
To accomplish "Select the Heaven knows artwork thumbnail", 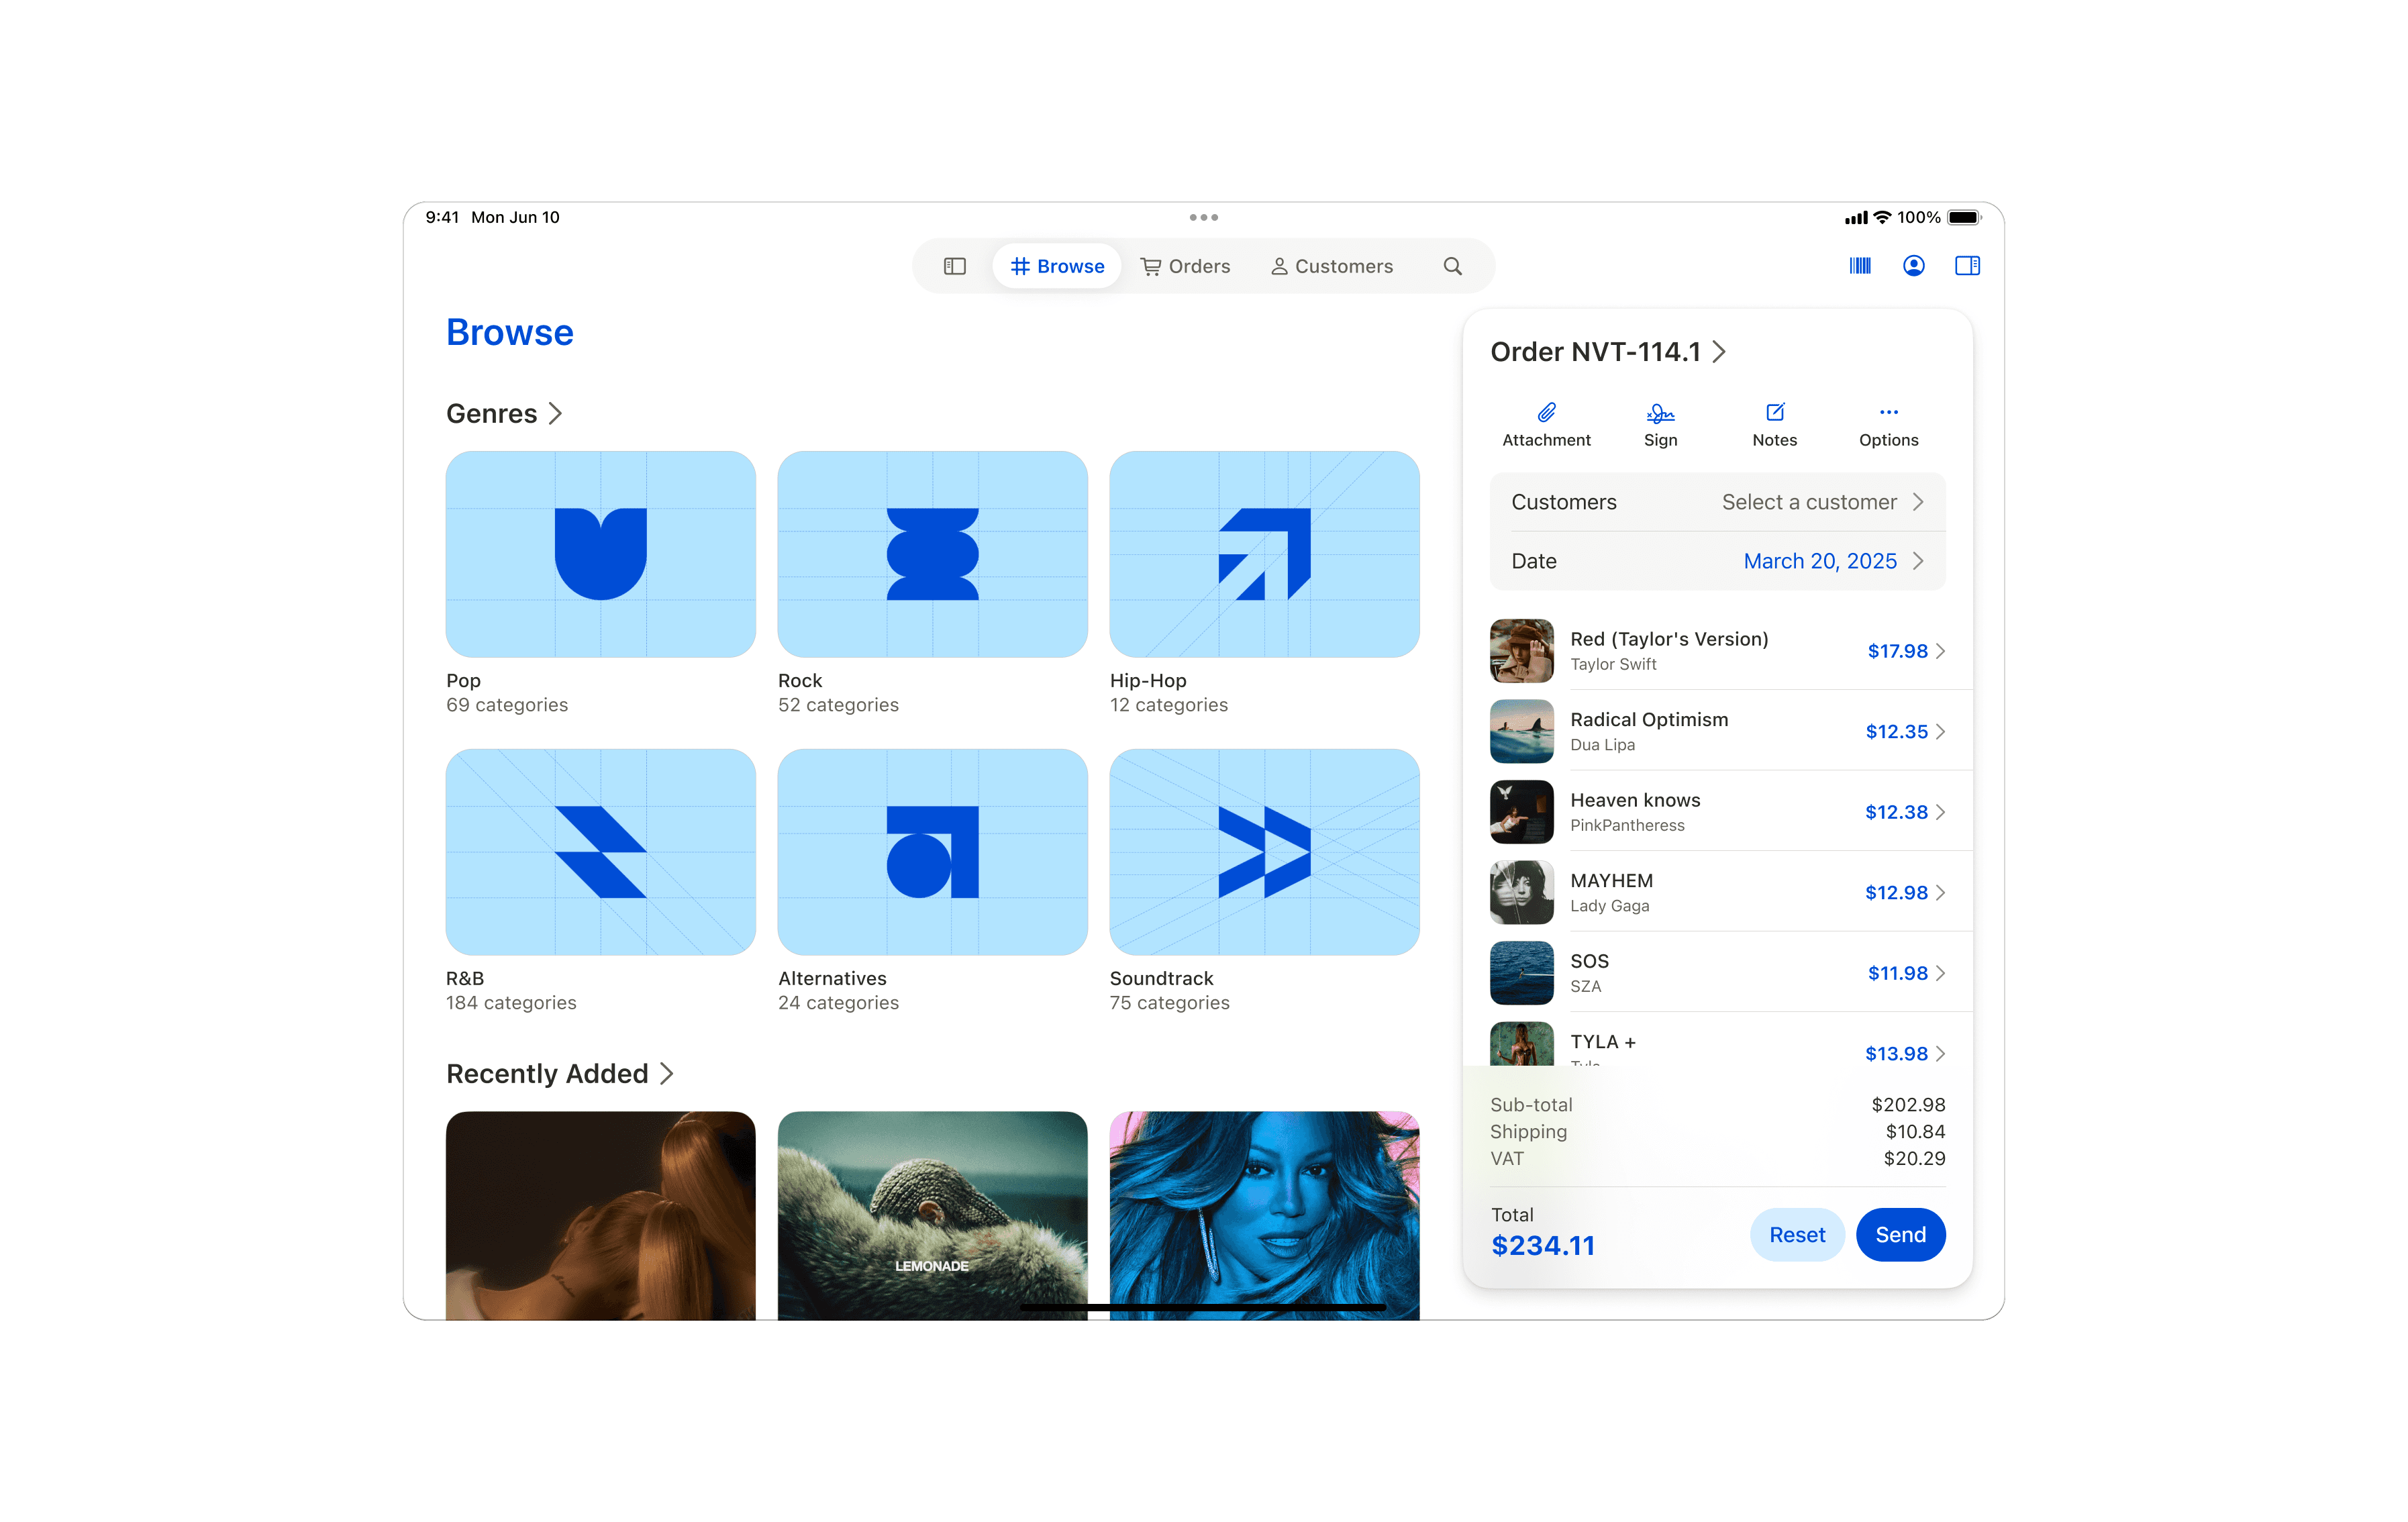I will click(1521, 812).
